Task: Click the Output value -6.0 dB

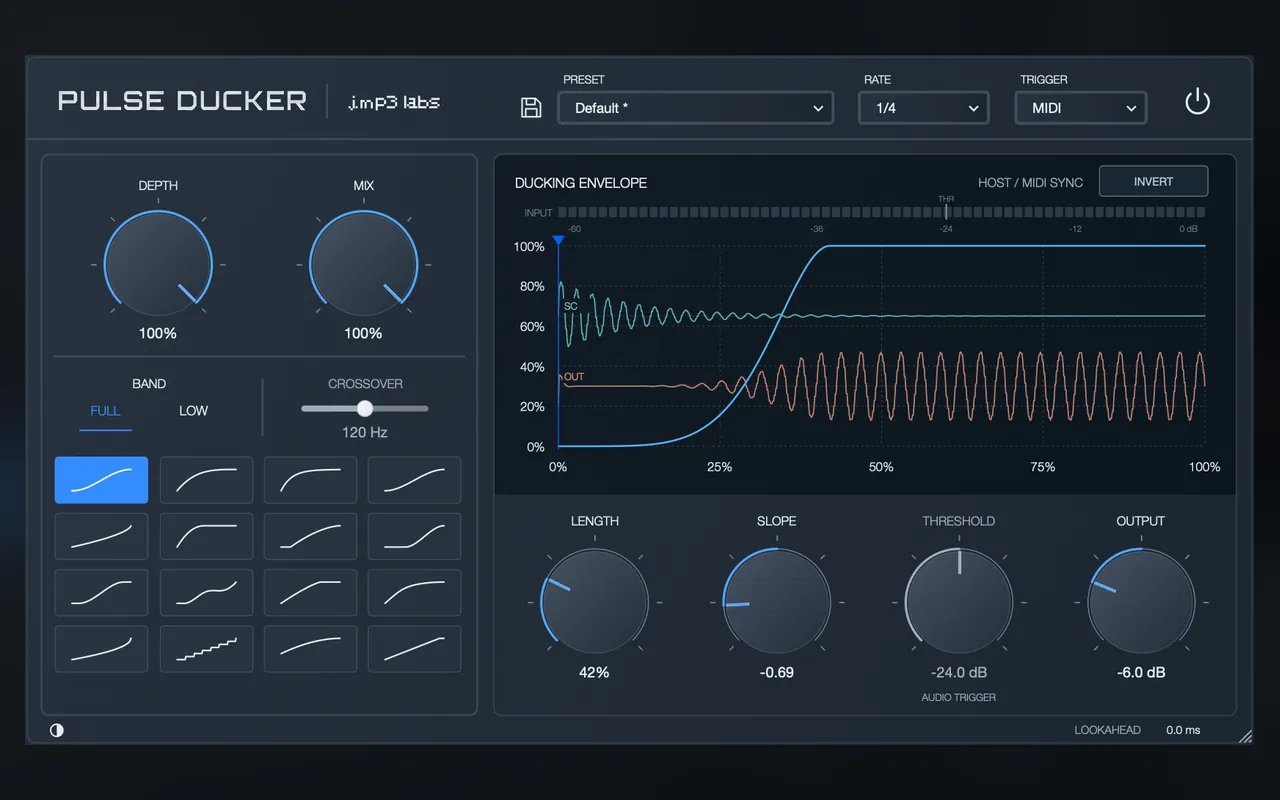Action: point(1140,673)
